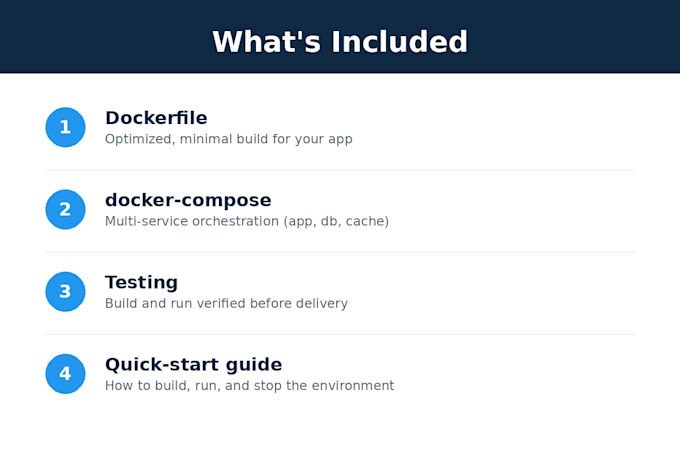
Task: Click the Dockerfile heading
Action: (x=156, y=118)
